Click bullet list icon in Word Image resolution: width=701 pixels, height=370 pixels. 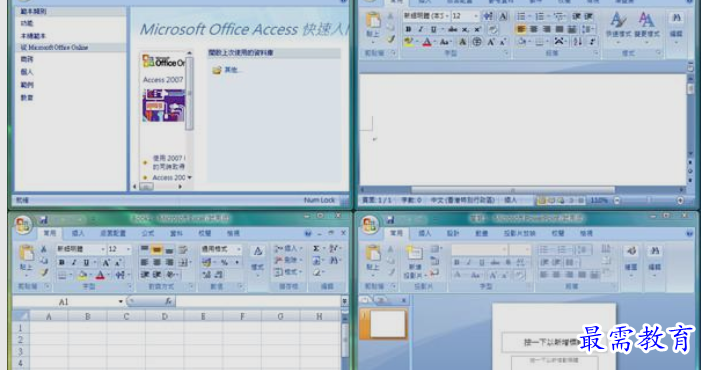(521, 17)
